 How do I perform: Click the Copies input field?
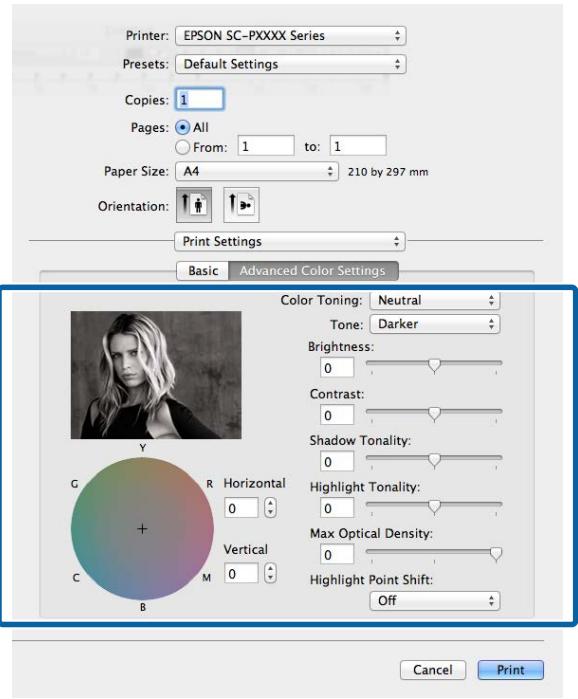pyautogui.click(x=200, y=99)
